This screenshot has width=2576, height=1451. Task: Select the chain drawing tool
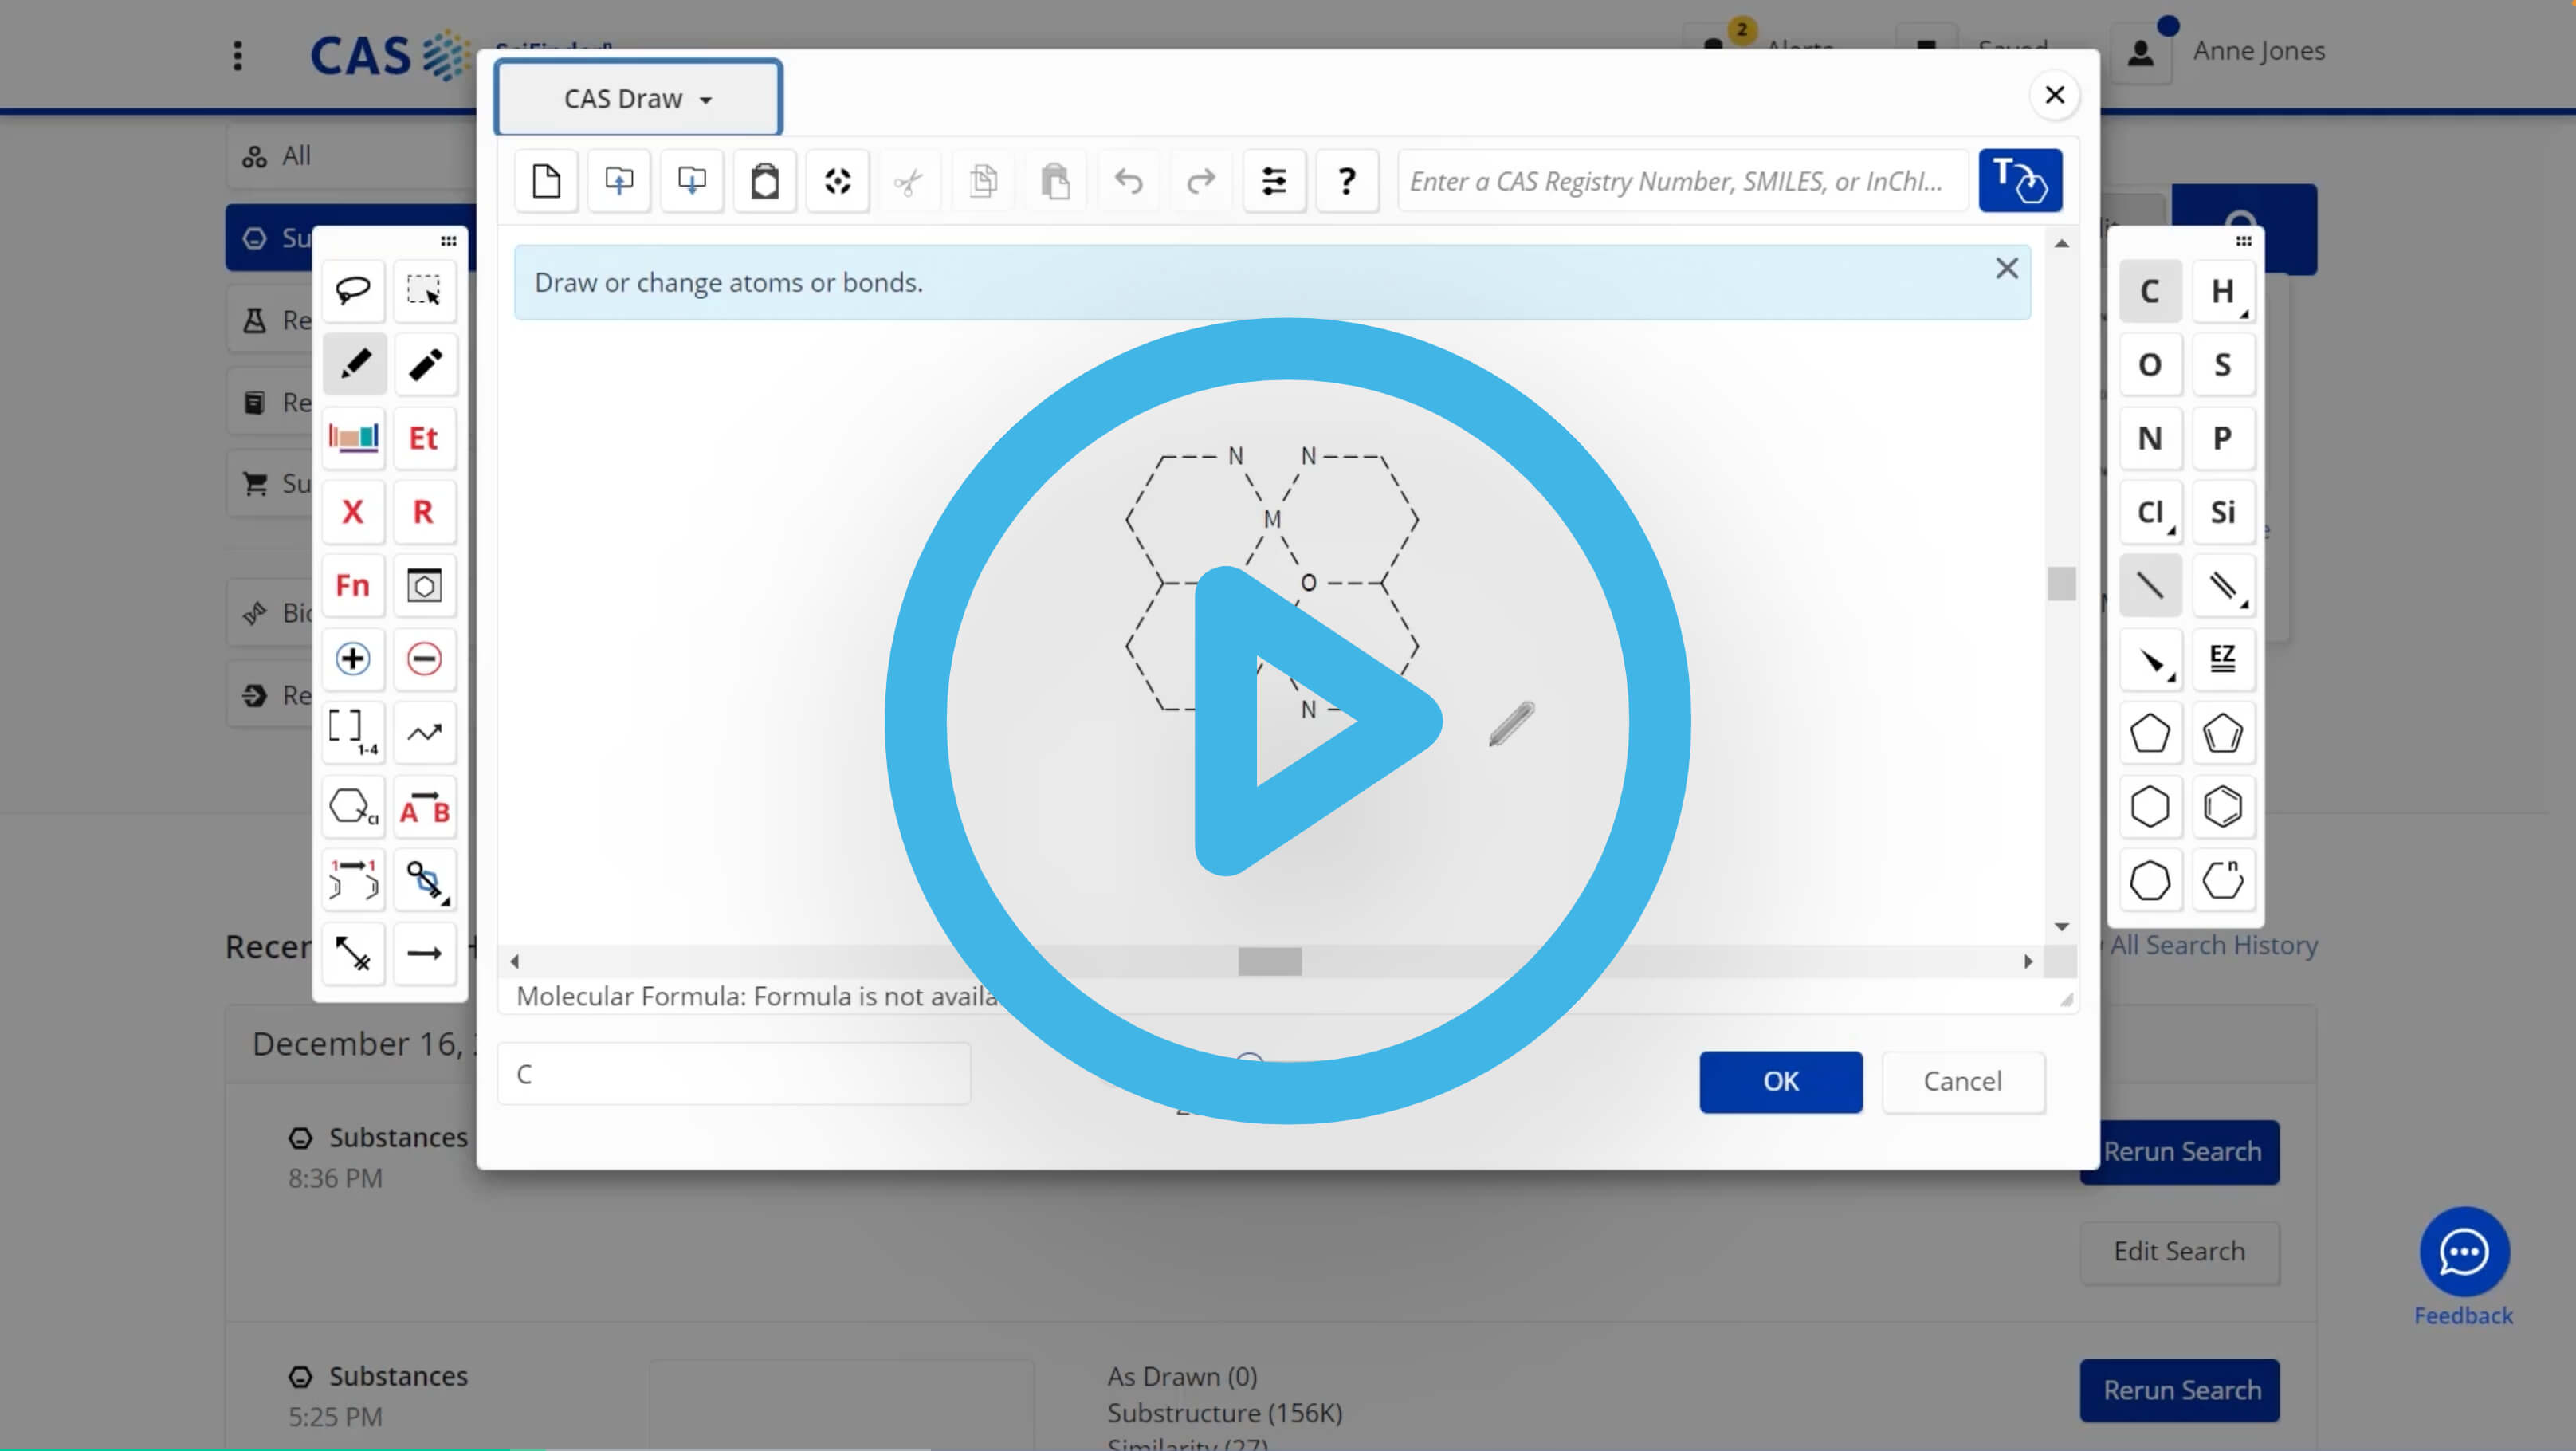tap(424, 732)
